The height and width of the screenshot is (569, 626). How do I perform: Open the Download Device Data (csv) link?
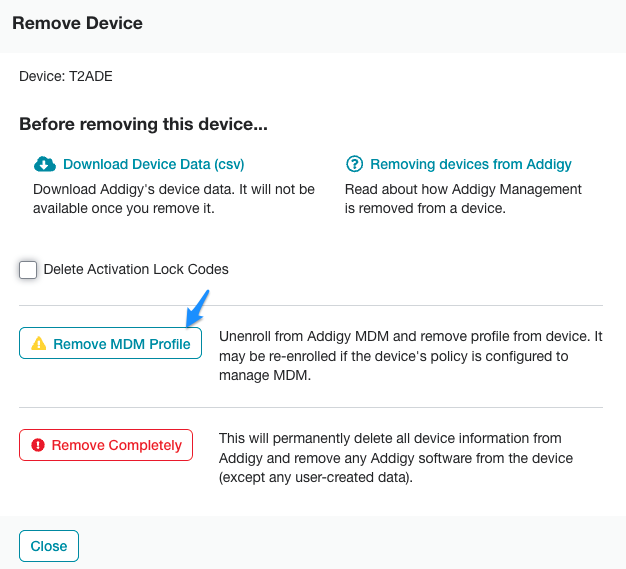tap(153, 164)
